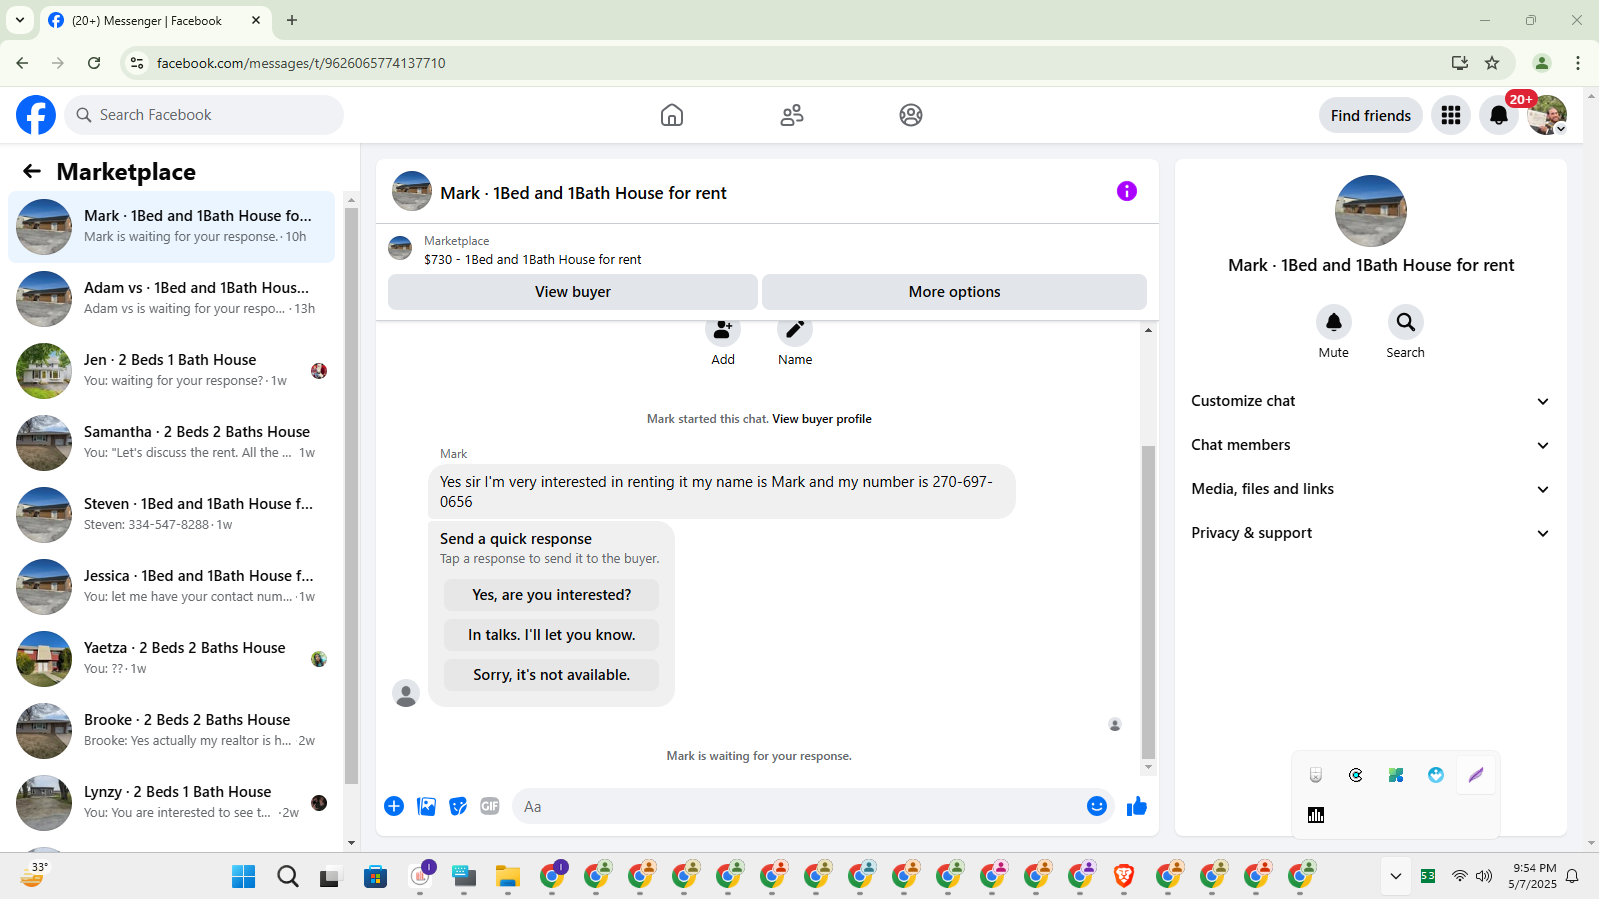Image resolution: width=1599 pixels, height=899 pixels.
Task: Expand Media, files and links section
Action: 1371,489
